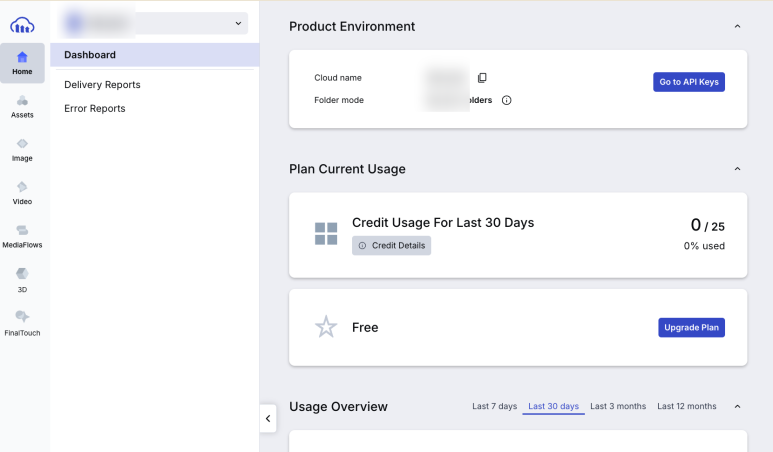Open Error Reports menu item
Image resolution: width=773 pixels, height=452 pixels.
[95, 108]
